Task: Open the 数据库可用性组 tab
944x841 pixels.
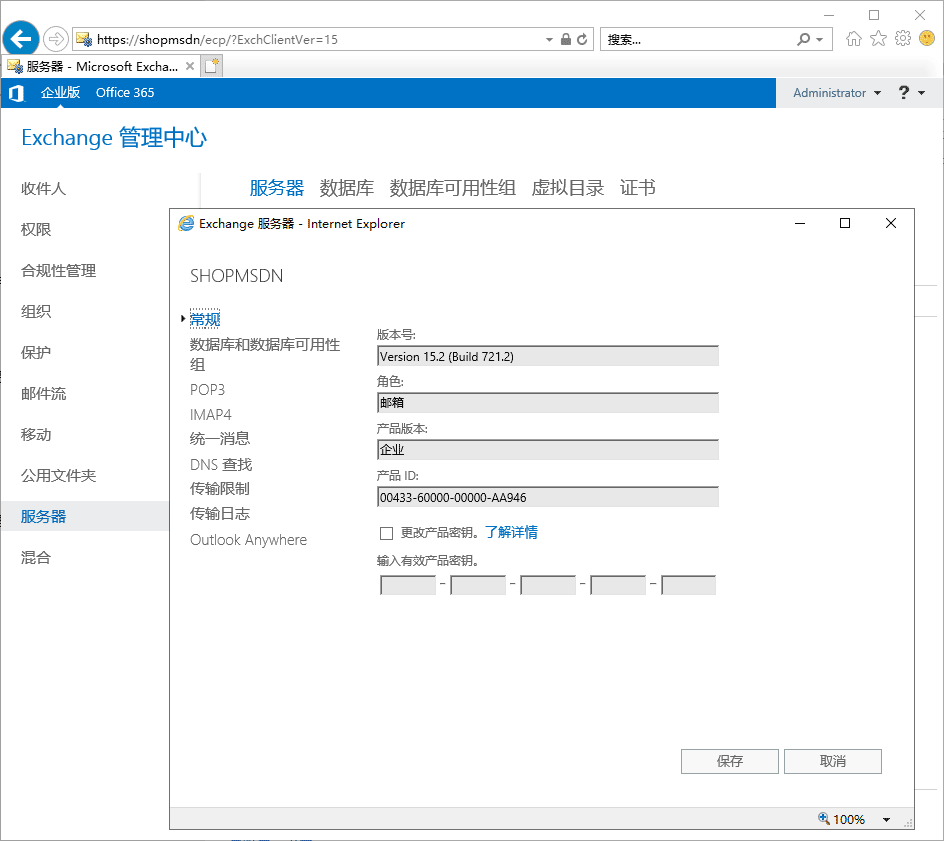Action: click(452, 188)
